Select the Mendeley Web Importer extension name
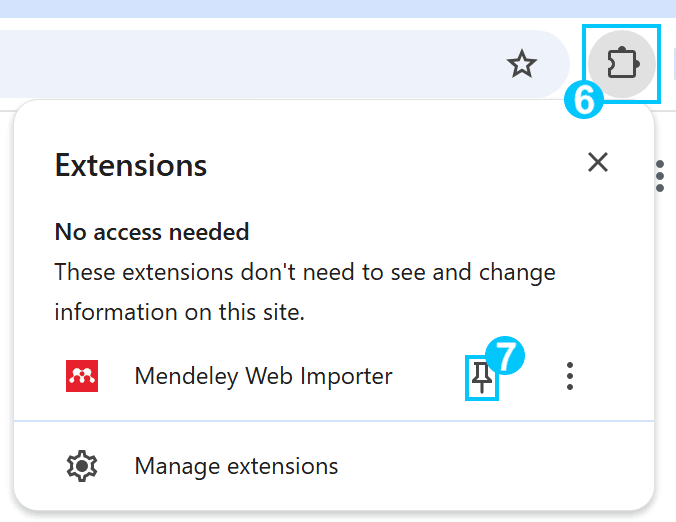The height and width of the screenshot is (522, 676). [x=263, y=376]
